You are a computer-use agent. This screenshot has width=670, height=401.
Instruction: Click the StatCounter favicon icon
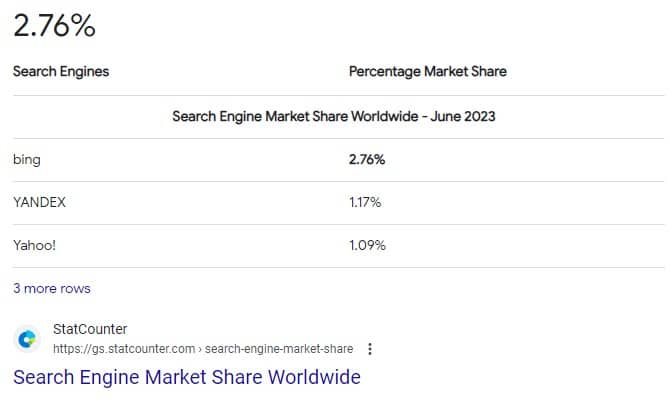point(27,339)
